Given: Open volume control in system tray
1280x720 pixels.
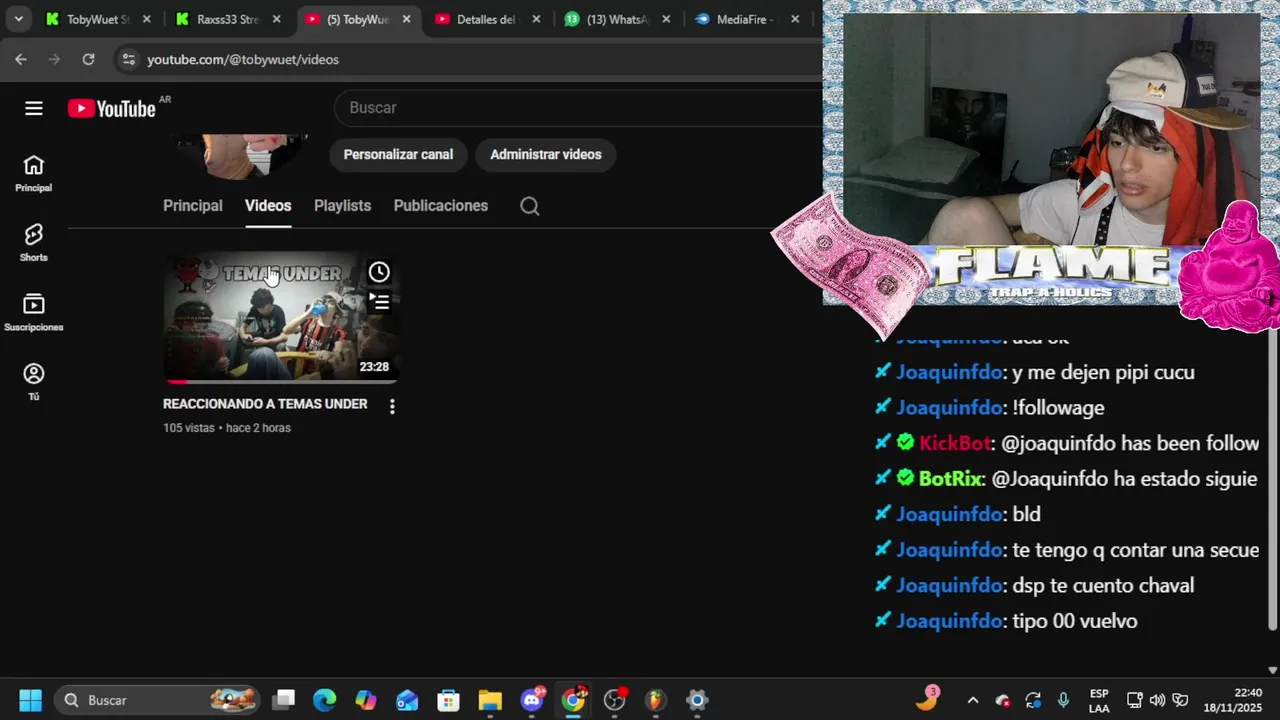Looking at the screenshot, I should point(1157,700).
